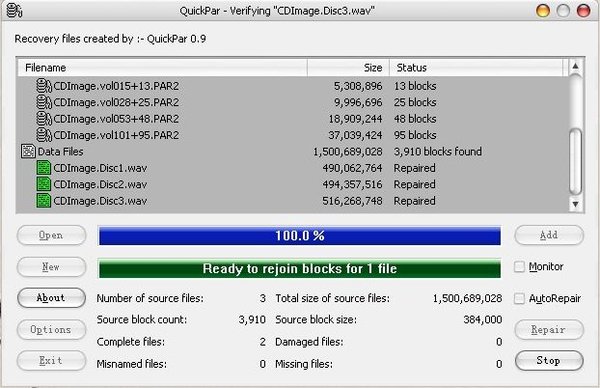600x388 pixels.
Task: Sort list by Filename column header
Action: 162,68
